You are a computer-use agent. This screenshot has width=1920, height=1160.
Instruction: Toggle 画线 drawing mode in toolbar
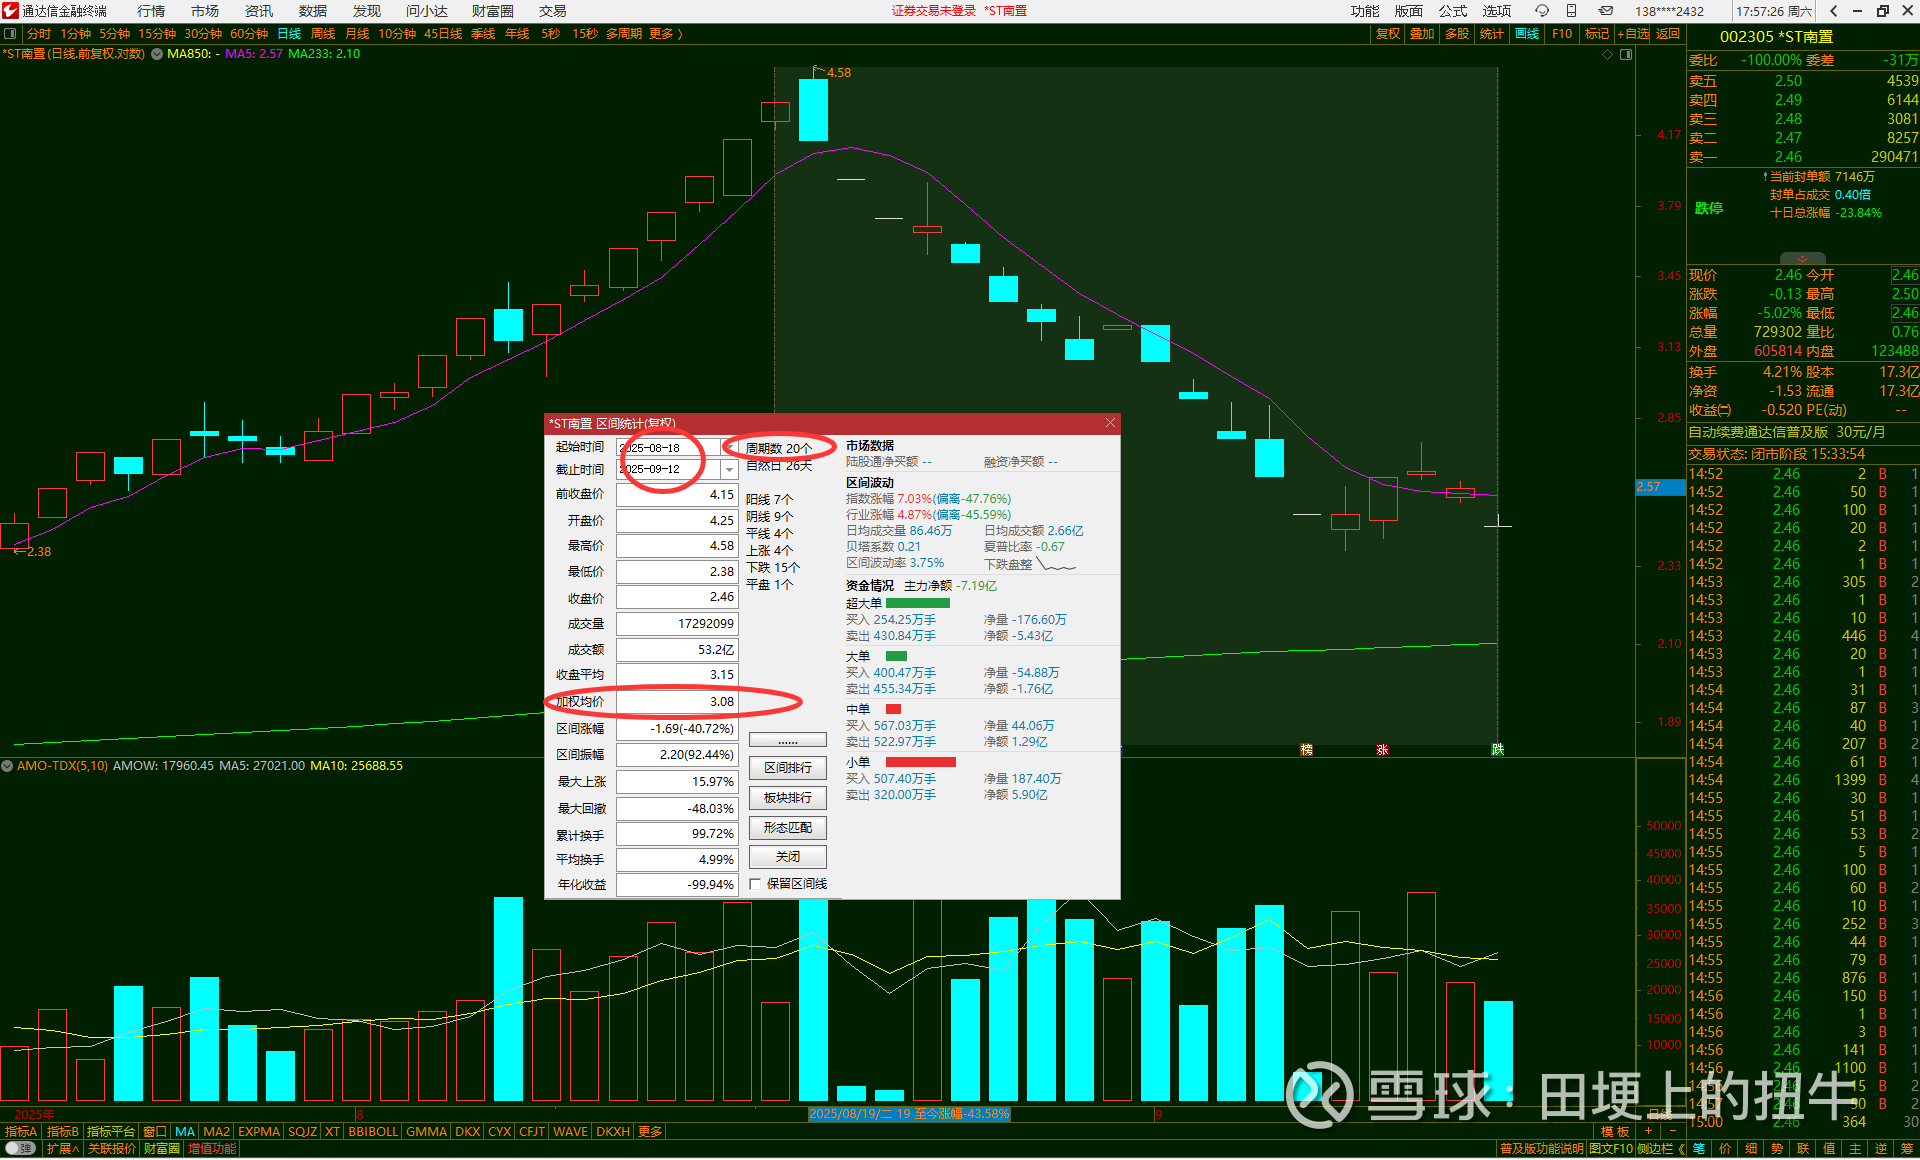coord(1527,34)
